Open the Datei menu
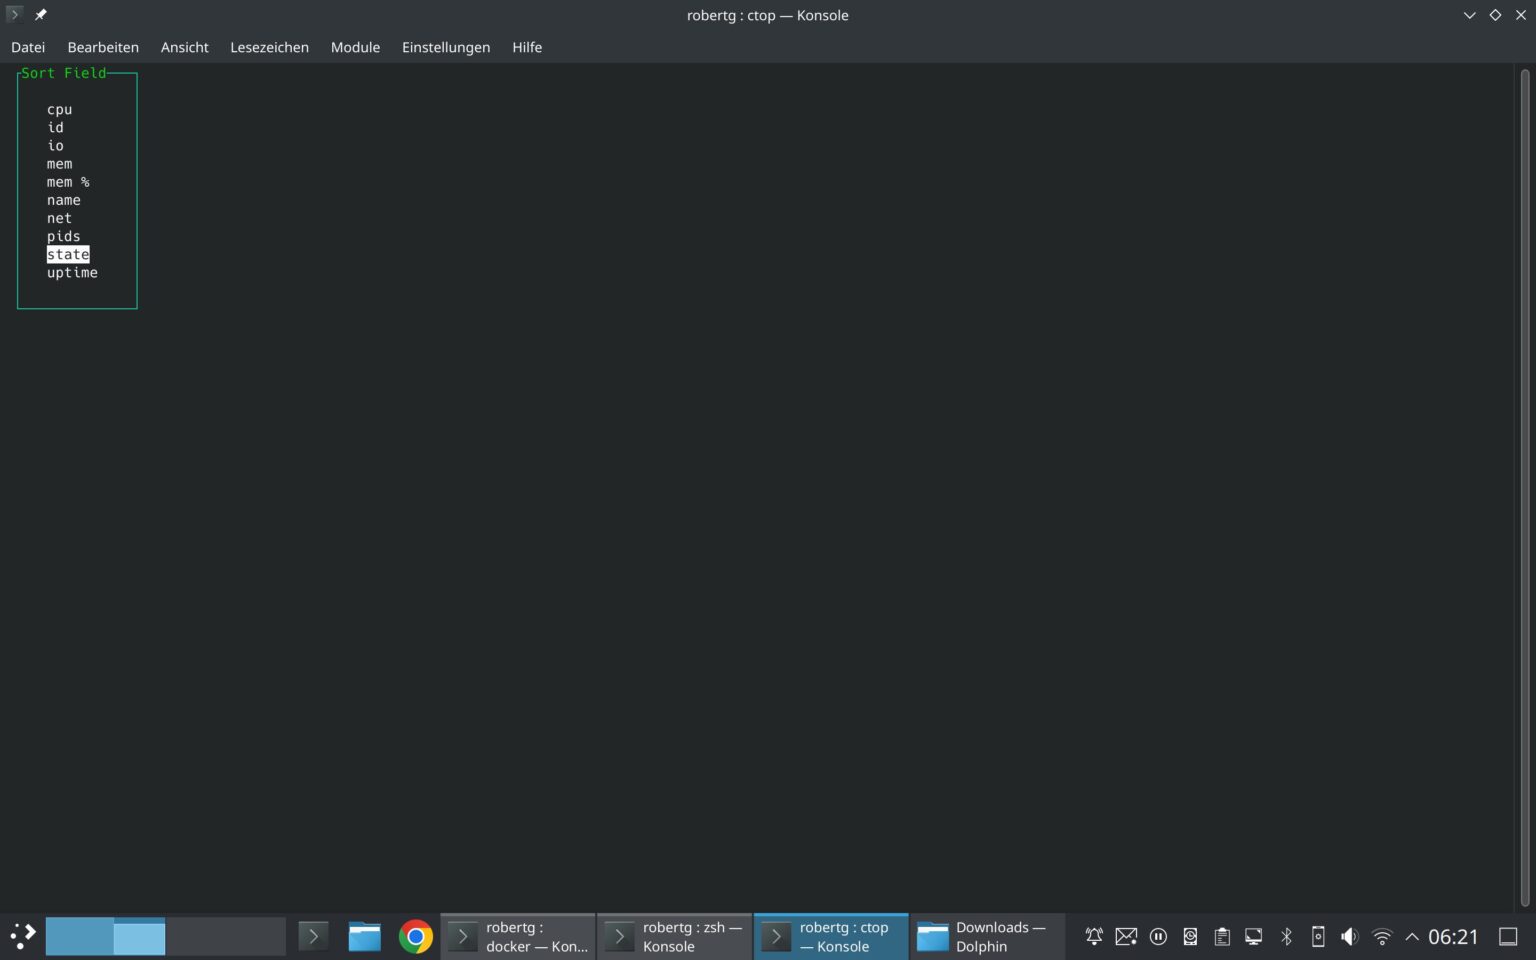This screenshot has width=1536, height=960. click(x=28, y=47)
